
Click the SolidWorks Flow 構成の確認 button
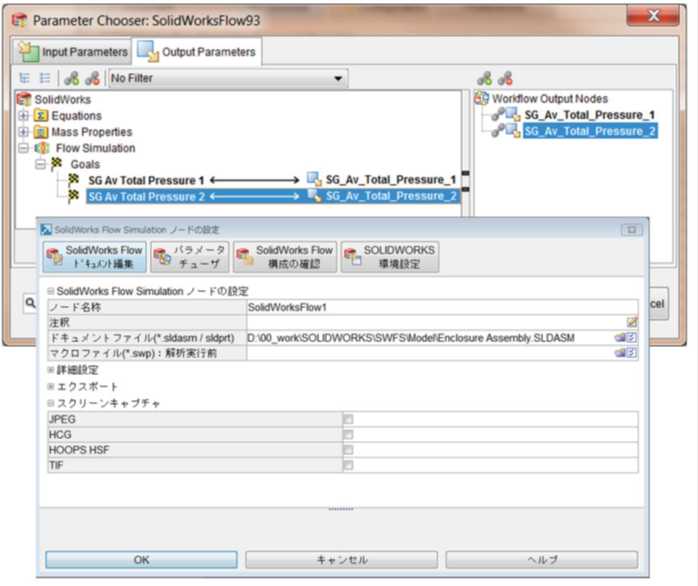pos(285,256)
